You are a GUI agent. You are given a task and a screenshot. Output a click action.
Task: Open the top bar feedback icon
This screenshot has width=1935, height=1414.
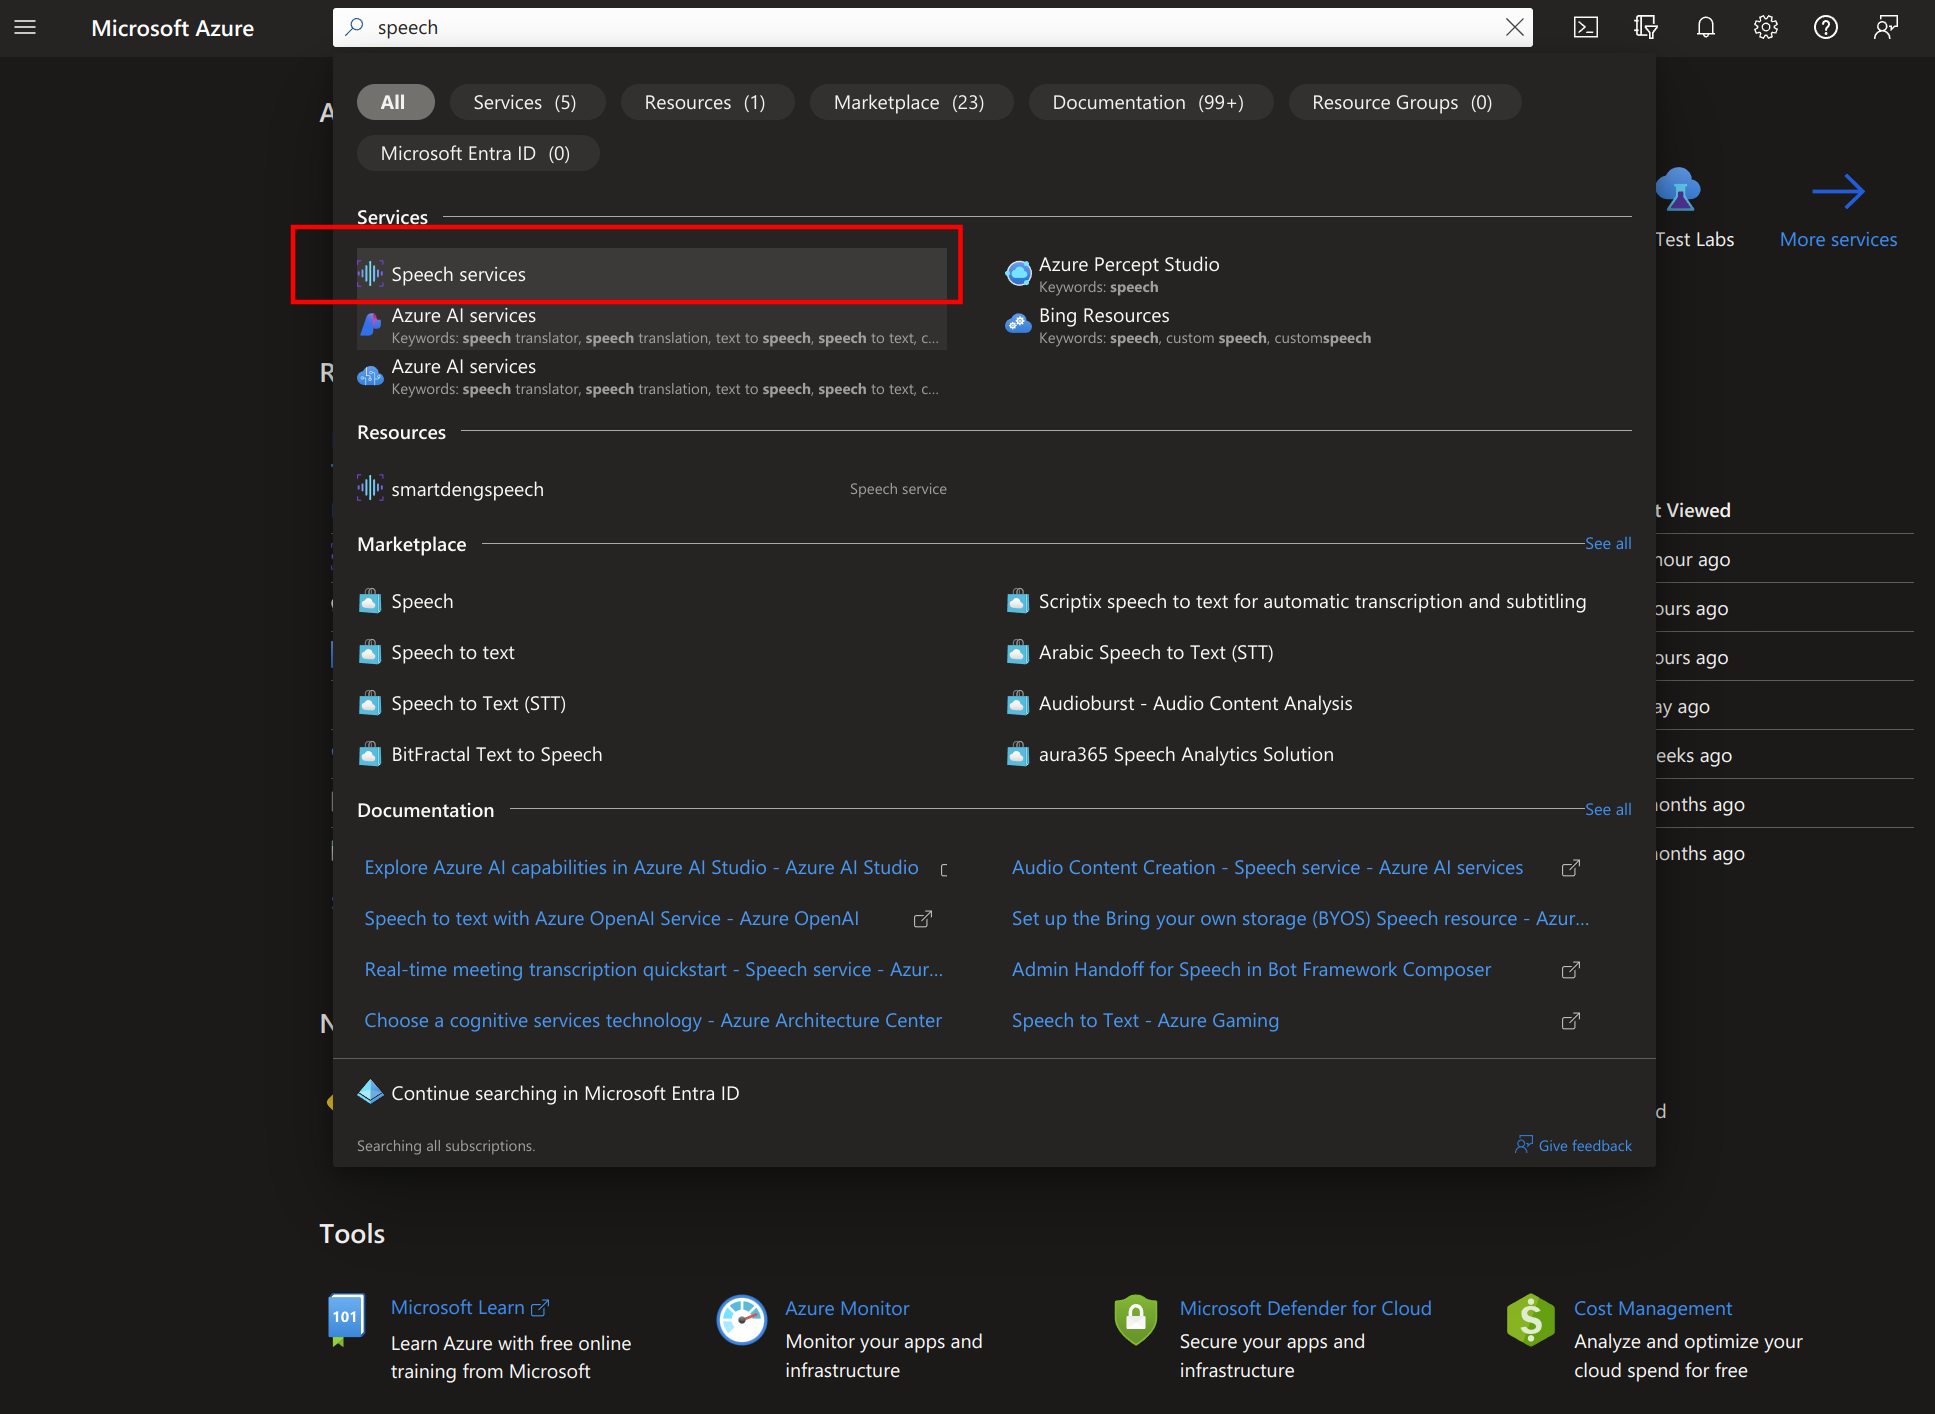[x=1886, y=27]
